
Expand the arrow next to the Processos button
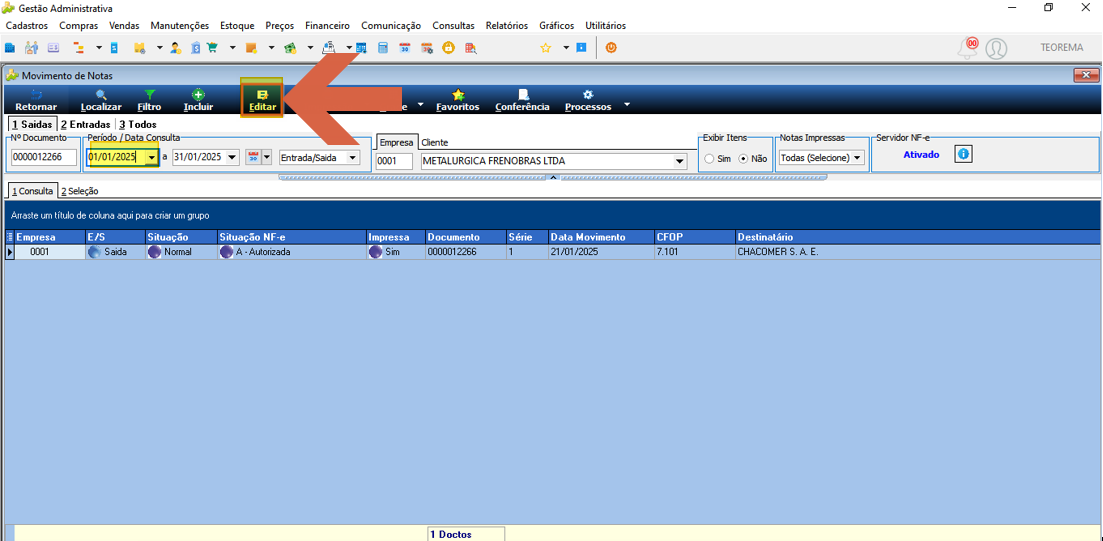(x=625, y=106)
